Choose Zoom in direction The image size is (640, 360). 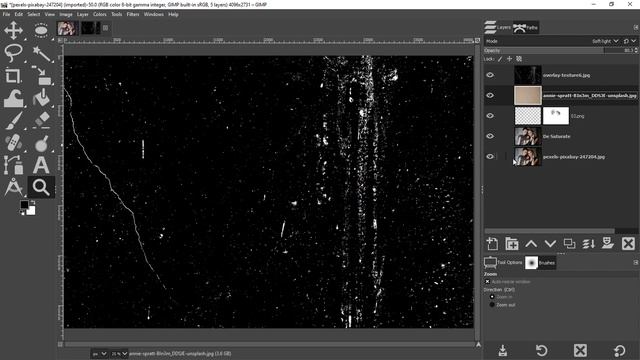[x=492, y=297]
